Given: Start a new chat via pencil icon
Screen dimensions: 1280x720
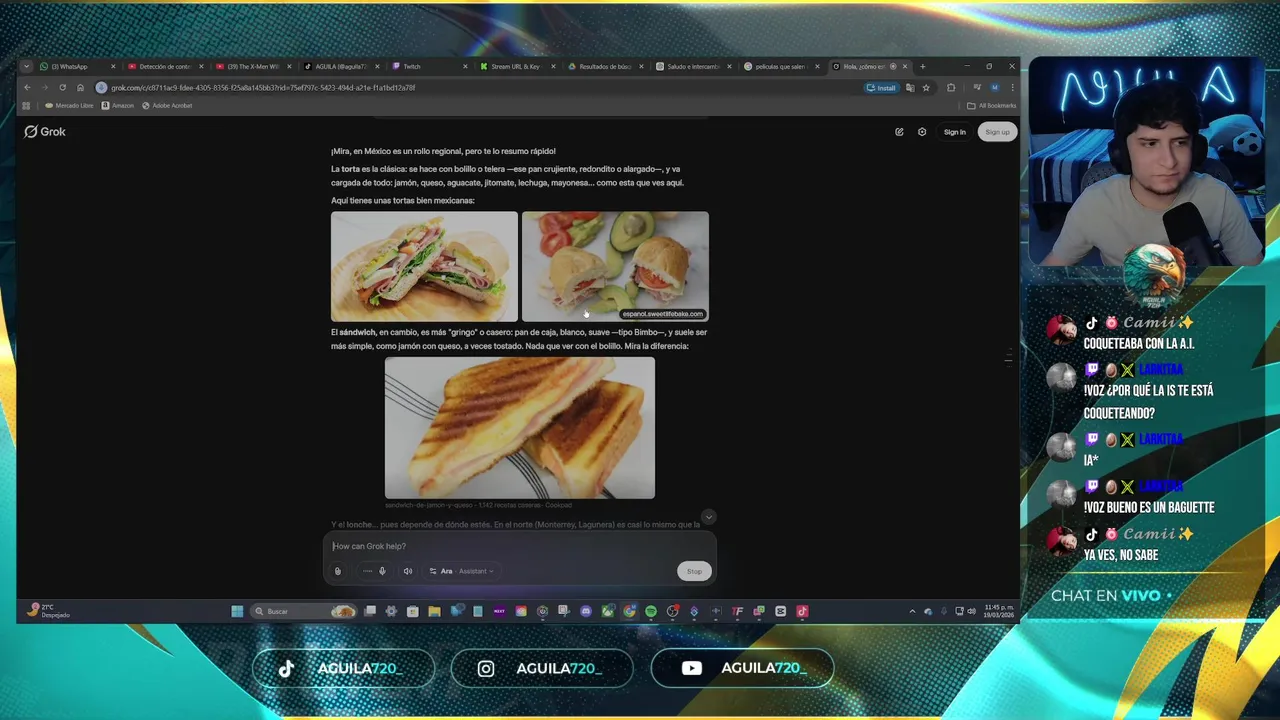Looking at the screenshot, I should (x=899, y=132).
